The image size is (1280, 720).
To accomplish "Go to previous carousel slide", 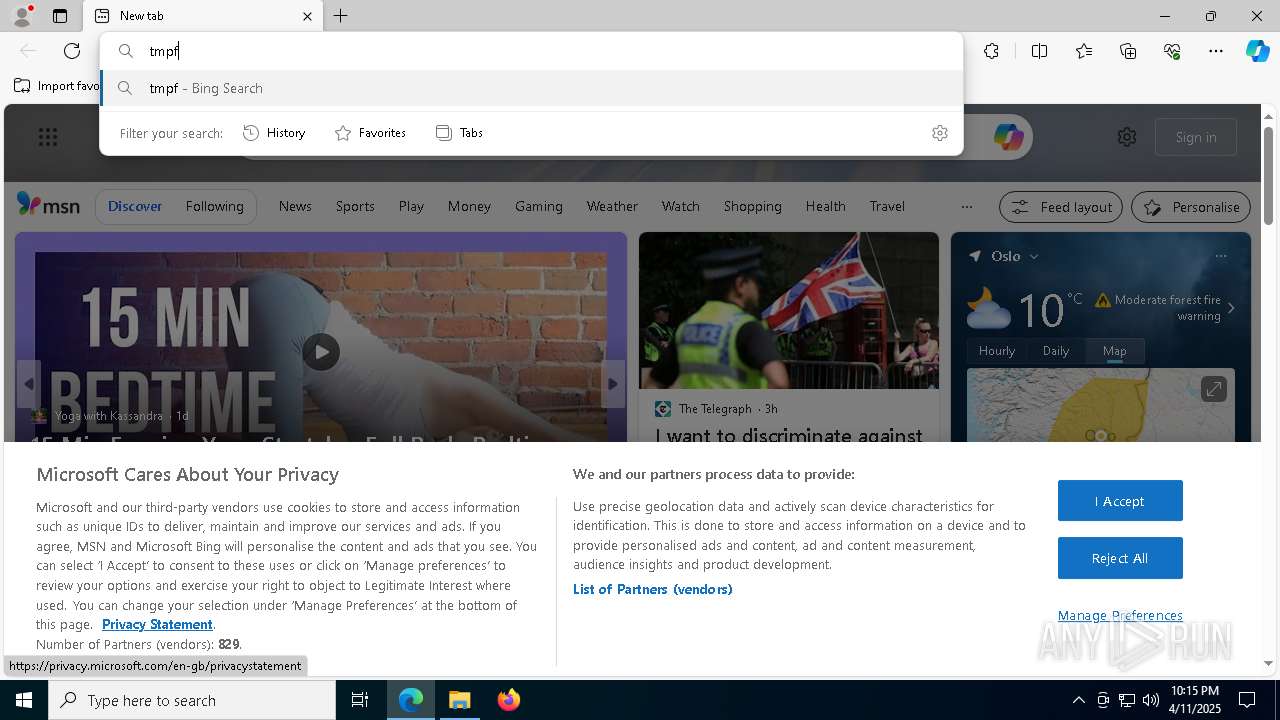I will click(x=29, y=384).
